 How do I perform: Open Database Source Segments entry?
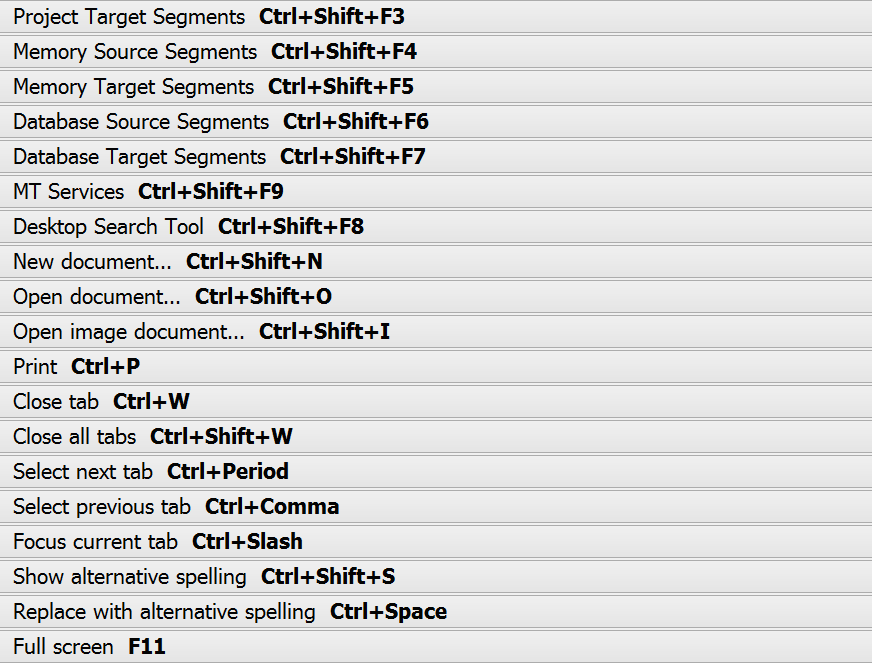coord(141,122)
